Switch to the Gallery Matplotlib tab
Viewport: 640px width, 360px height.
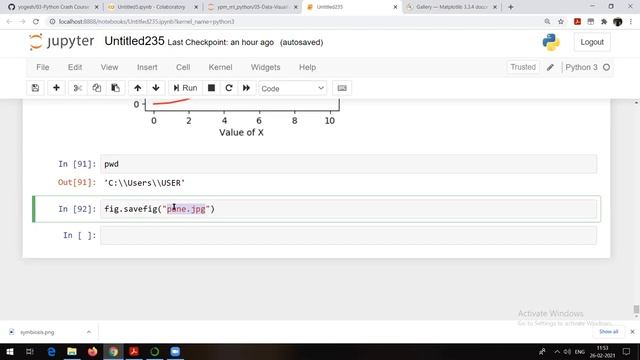coord(451,7)
